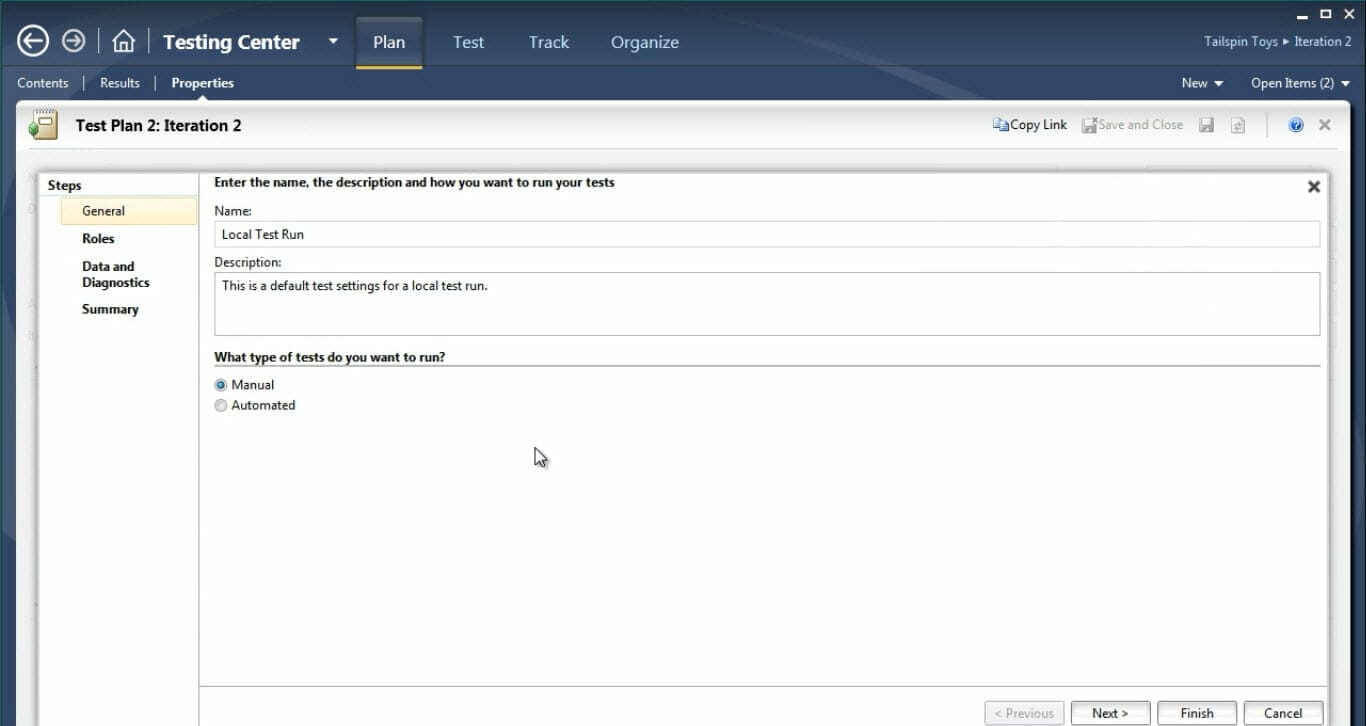The image size is (1366, 726).
Task: Go to the Home icon
Action: (x=123, y=41)
